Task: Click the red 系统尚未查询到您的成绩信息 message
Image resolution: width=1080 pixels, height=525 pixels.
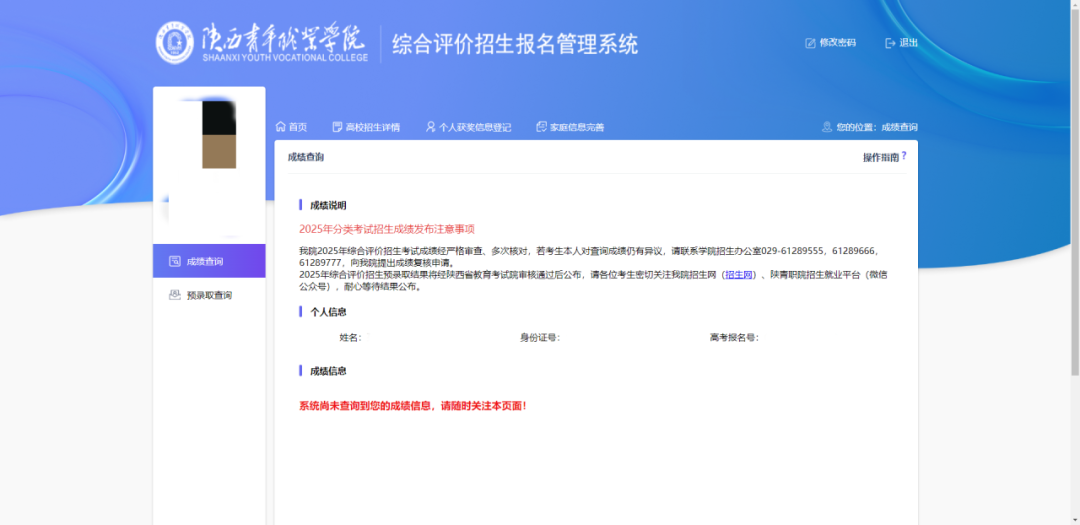Action: point(413,406)
